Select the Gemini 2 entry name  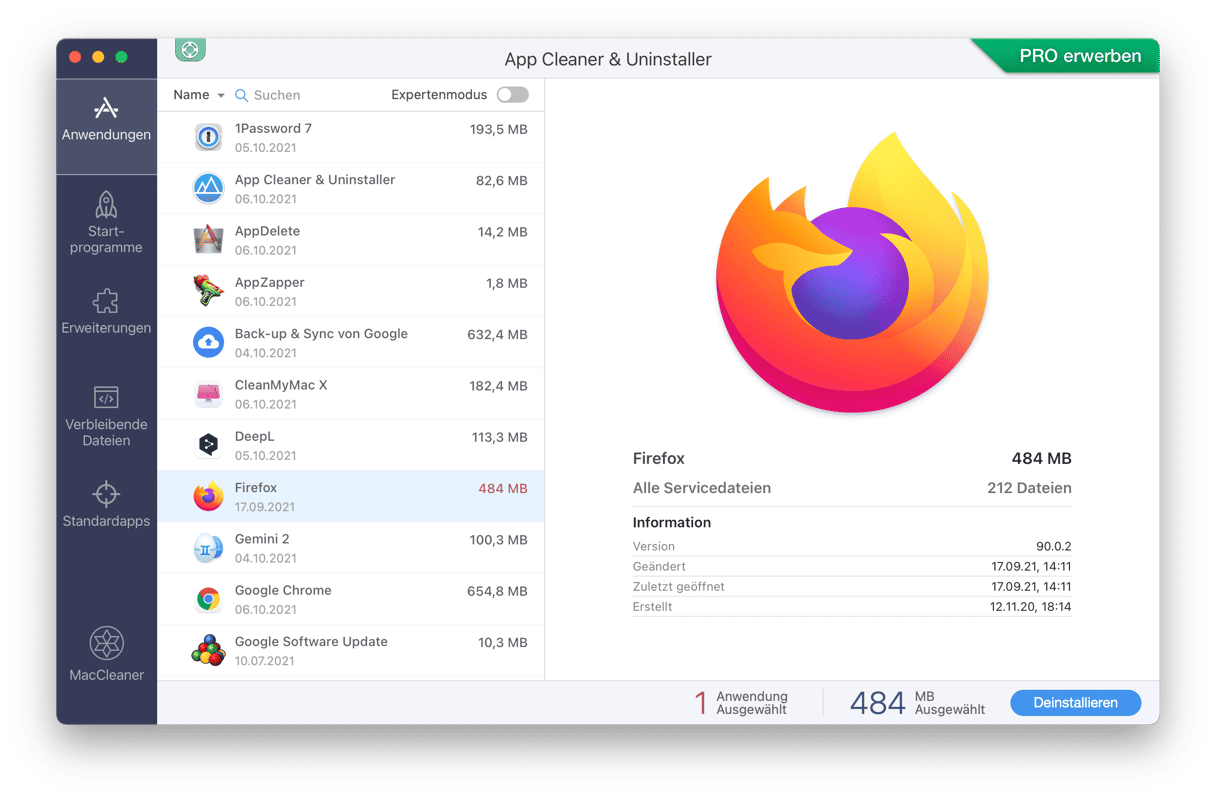click(x=262, y=539)
